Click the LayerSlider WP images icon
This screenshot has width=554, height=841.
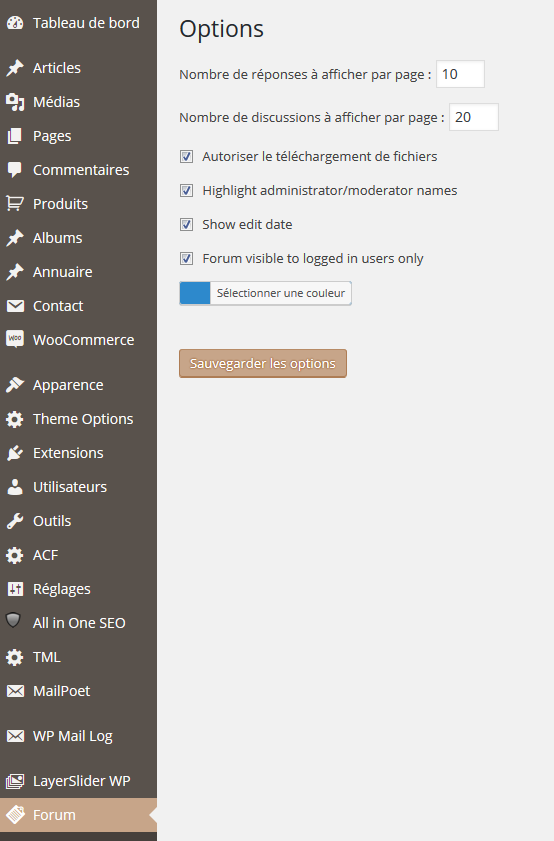point(15,781)
